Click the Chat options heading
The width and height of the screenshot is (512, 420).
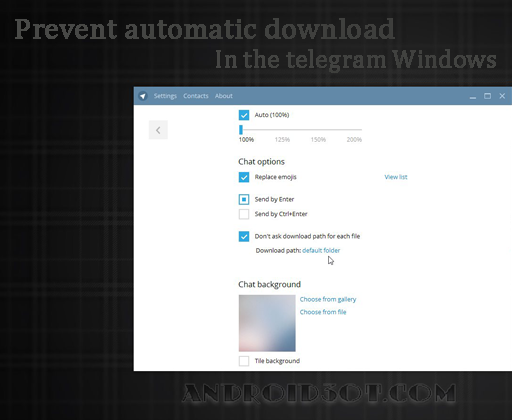[261, 162]
